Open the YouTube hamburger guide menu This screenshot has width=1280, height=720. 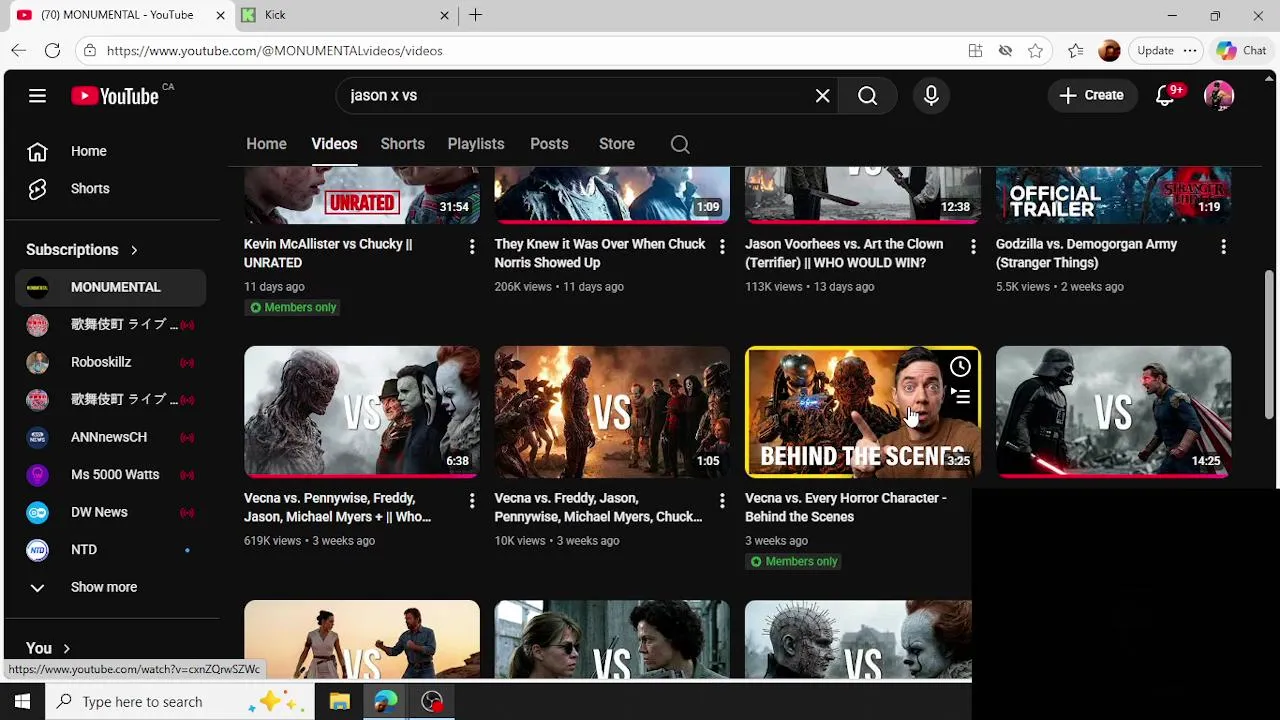(37, 96)
